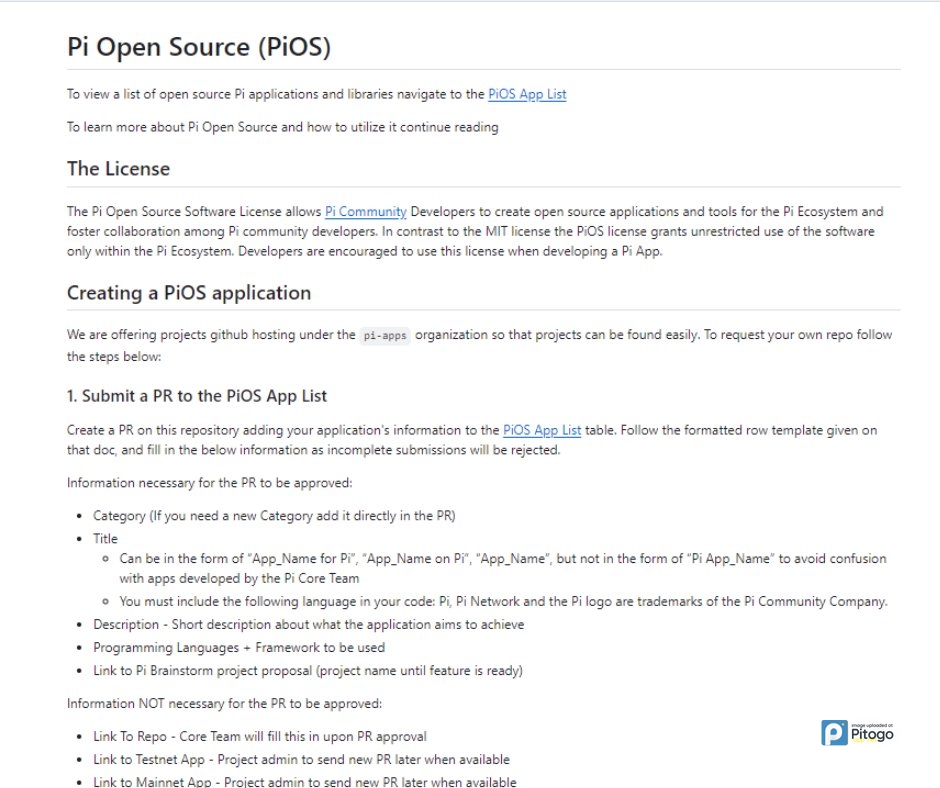Click the Pitogo logo icon
The image size is (940, 788).
pyautogui.click(x=834, y=733)
